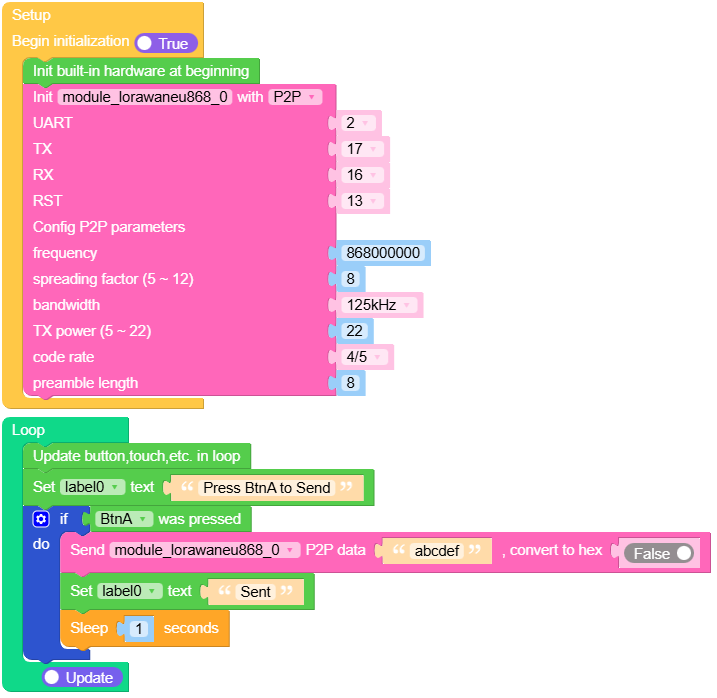The image size is (717, 698).
Task: Open the P2P mode dropdown
Action: [295, 97]
